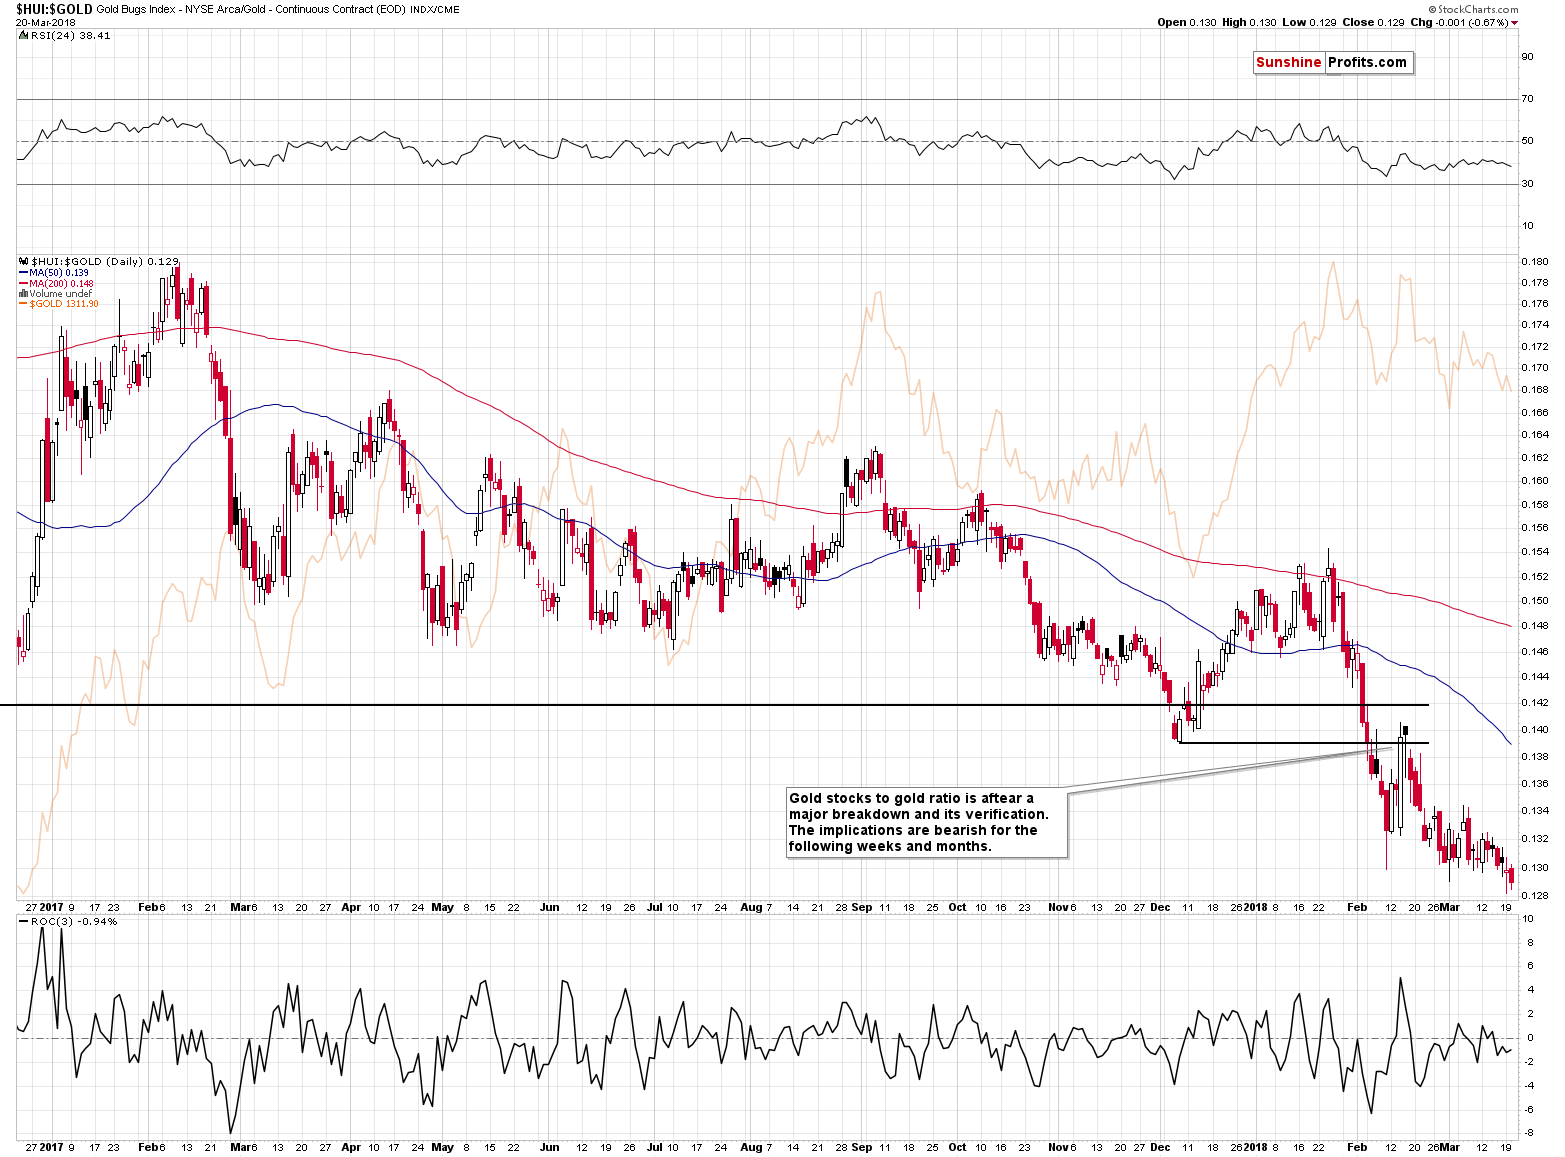Viewport: 1565px width, 1157px height.
Task: Click Apr on the bottom date axis
Action: (351, 1147)
